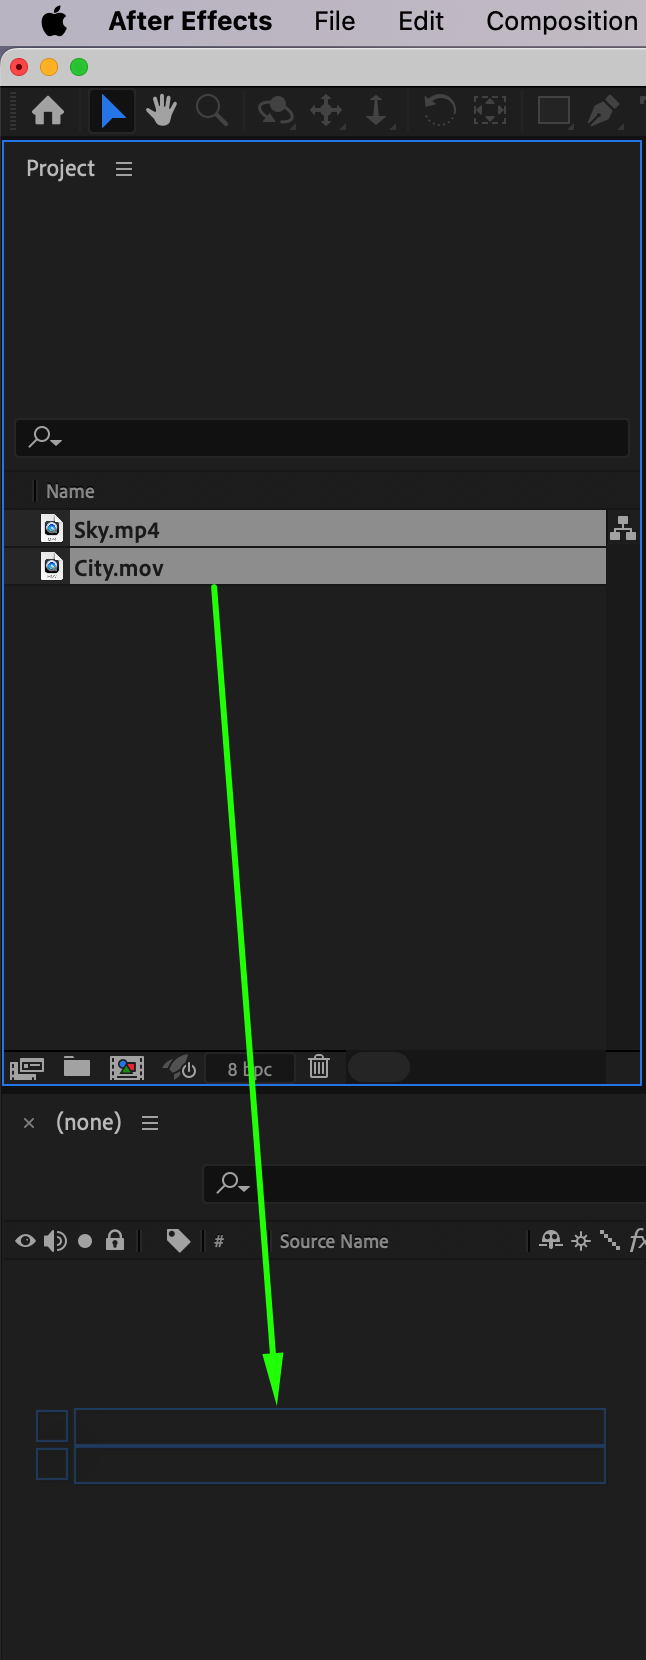Activate the Selection arrow tool
646x1660 pixels.
tap(113, 111)
